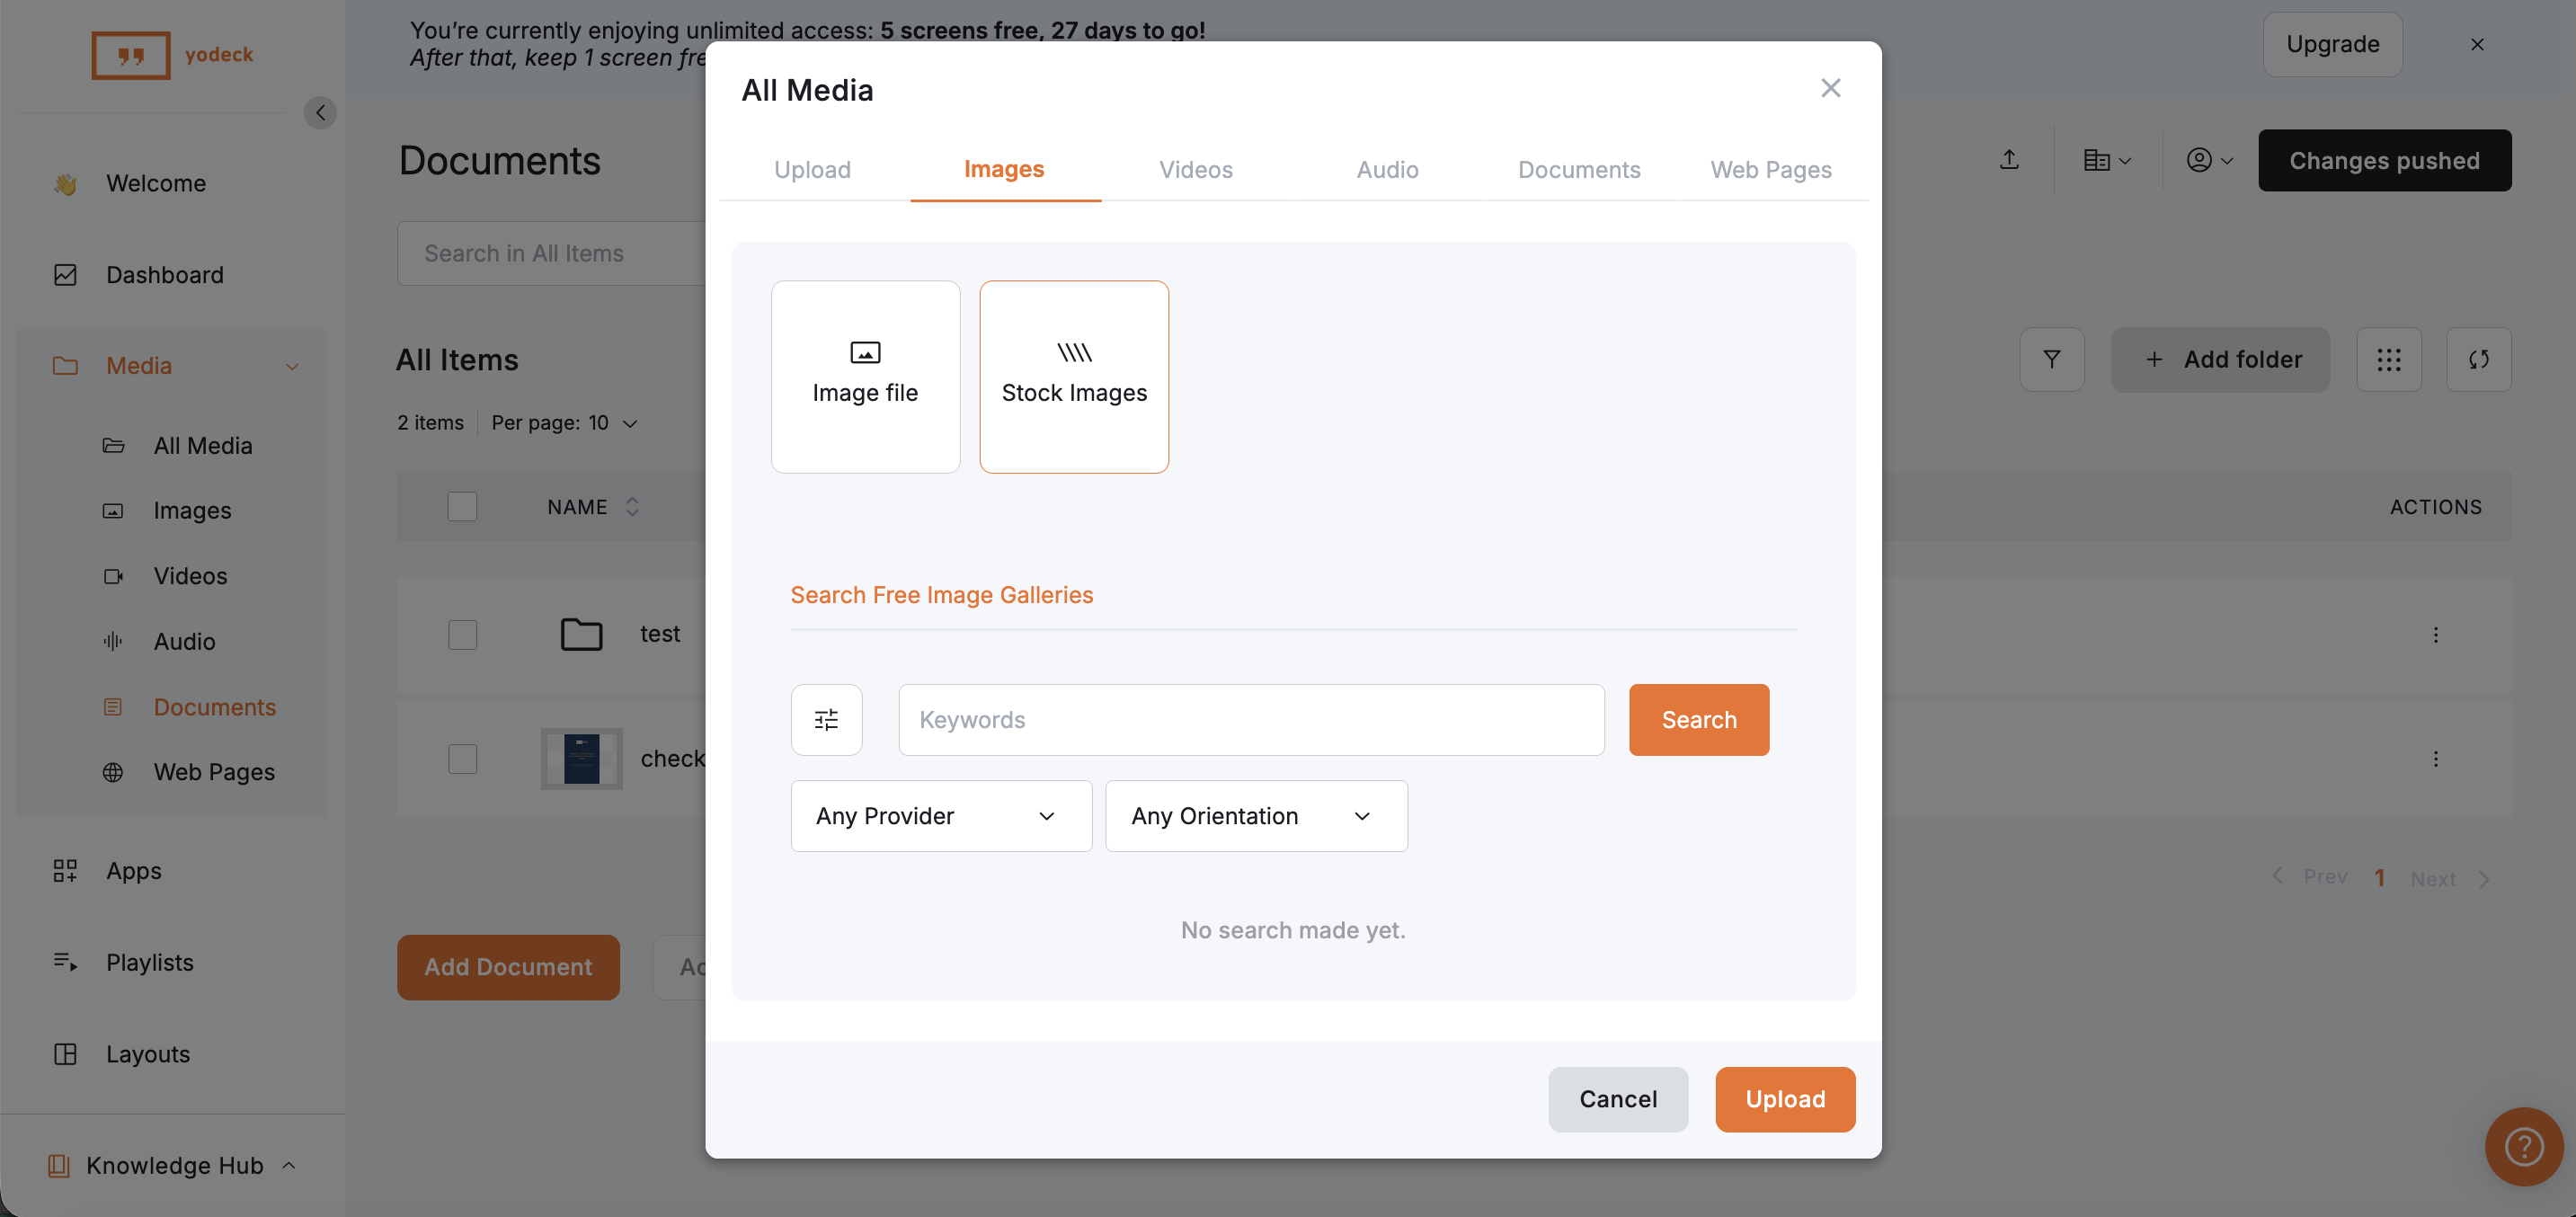Click the help question mark button
Viewport: 2576px width, 1217px height.
(x=2523, y=1146)
